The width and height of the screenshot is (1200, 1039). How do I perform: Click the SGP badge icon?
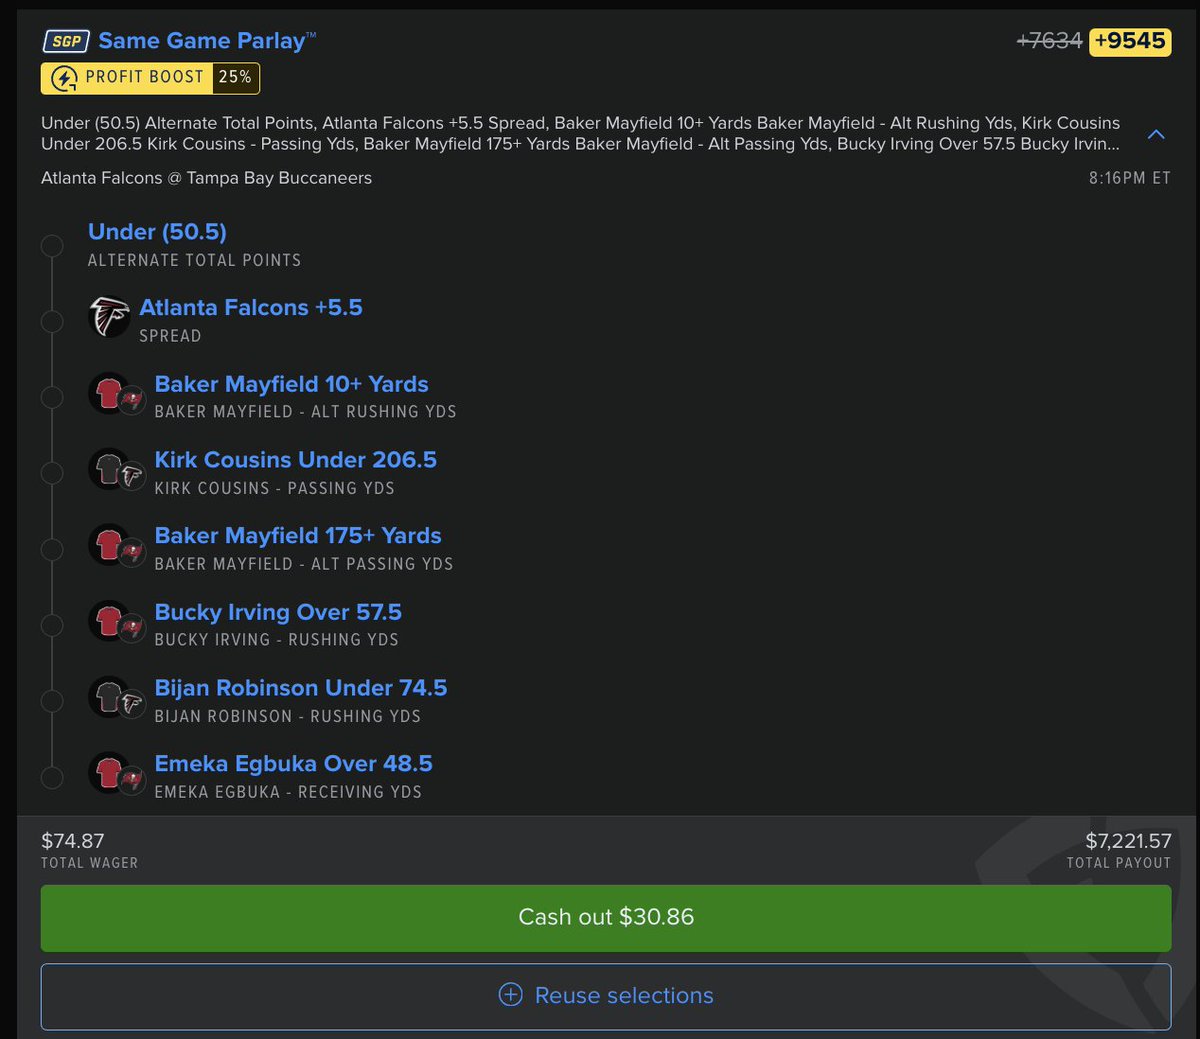[x=66, y=41]
